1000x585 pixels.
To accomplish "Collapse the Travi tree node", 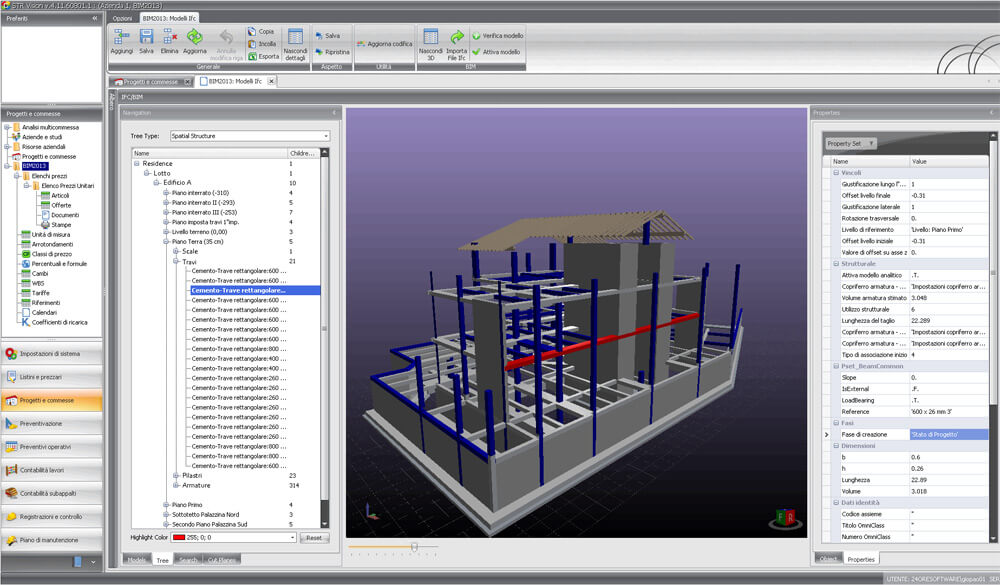I will pyautogui.click(x=176, y=261).
